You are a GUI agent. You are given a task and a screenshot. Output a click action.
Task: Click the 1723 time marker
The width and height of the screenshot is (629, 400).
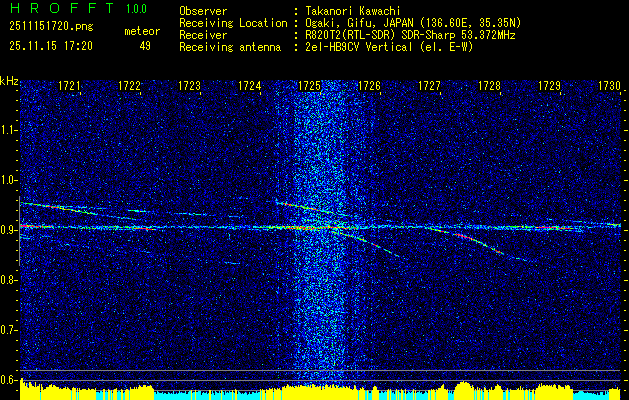pos(189,85)
